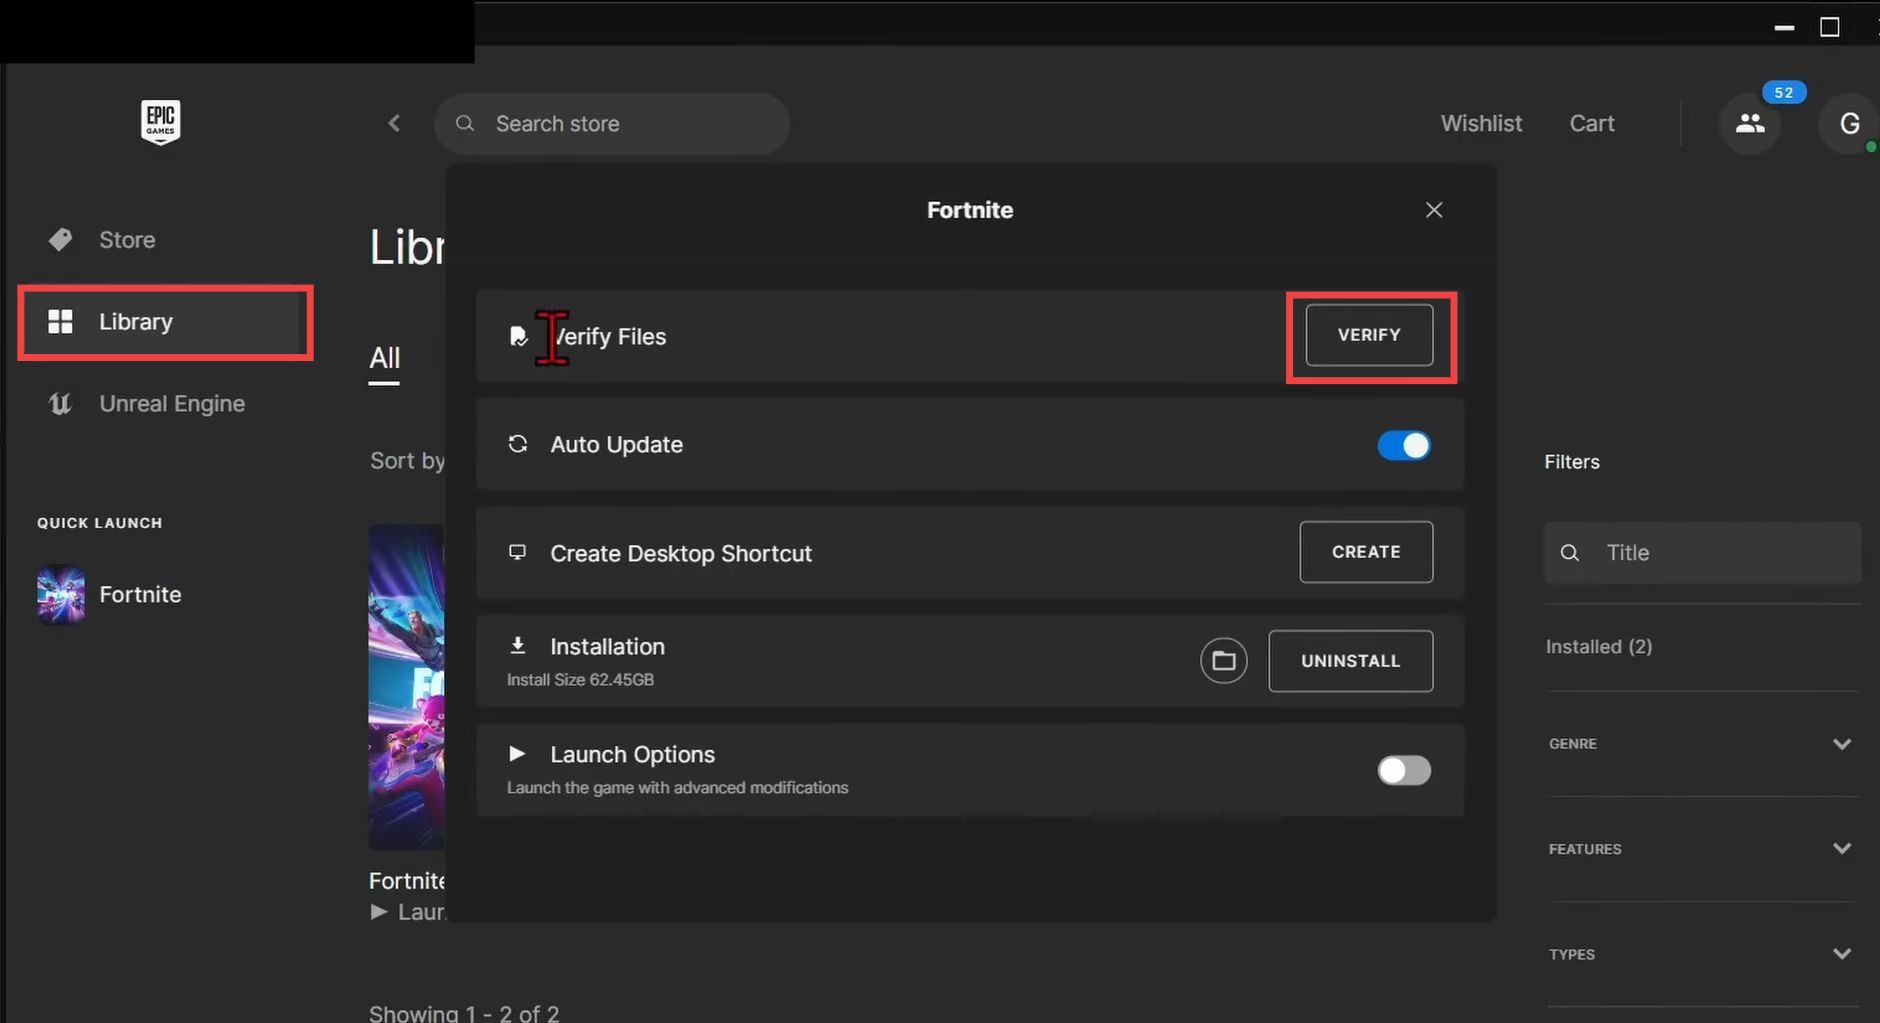Click the Search store input field
The image size is (1880, 1023).
click(612, 124)
